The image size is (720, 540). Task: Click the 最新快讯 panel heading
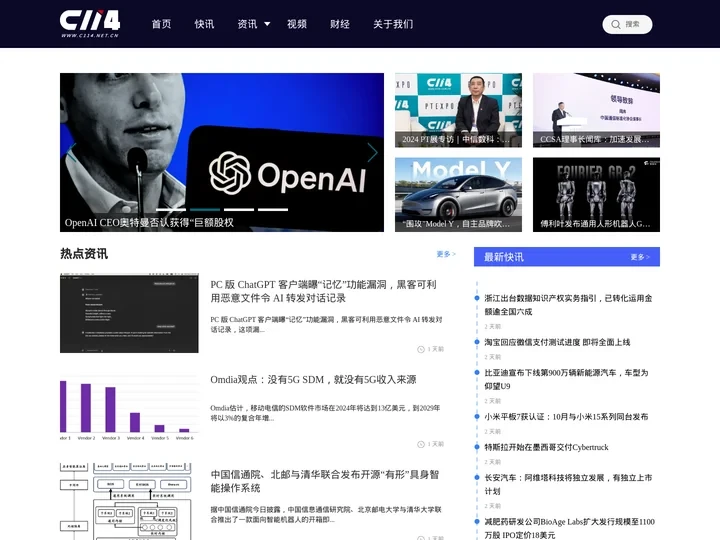[504, 257]
